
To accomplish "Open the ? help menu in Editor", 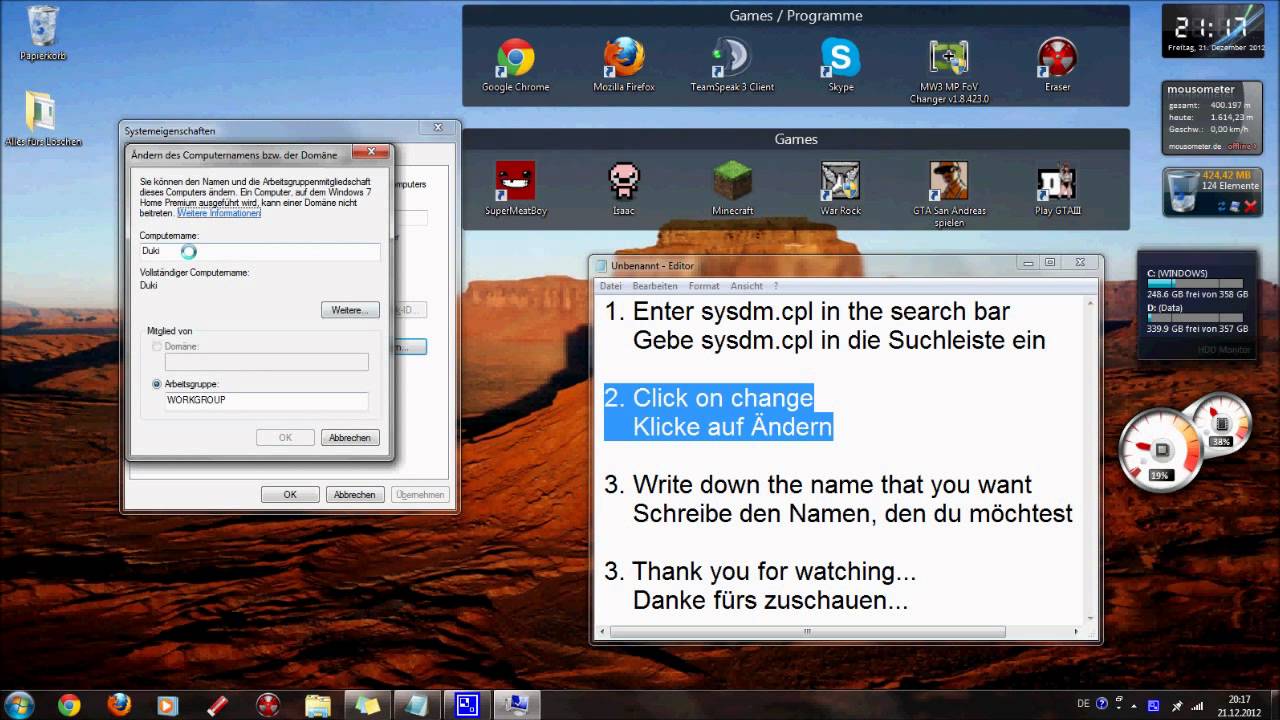I will [x=775, y=286].
